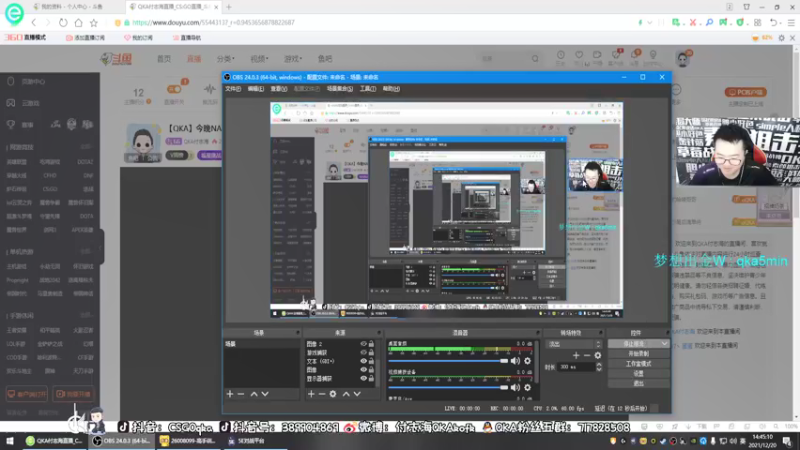Screen dimensions: 800x450
Task: Open a new browser tab
Action: pyautogui.click(x=229, y=7)
